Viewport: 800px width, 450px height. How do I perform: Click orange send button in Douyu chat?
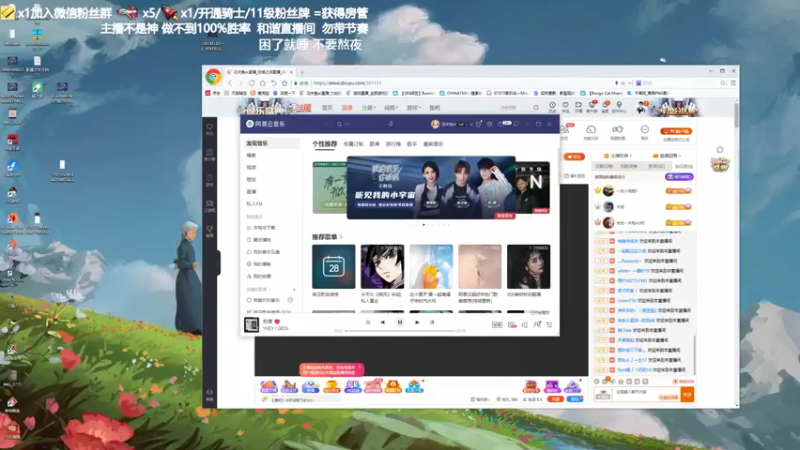(687, 394)
